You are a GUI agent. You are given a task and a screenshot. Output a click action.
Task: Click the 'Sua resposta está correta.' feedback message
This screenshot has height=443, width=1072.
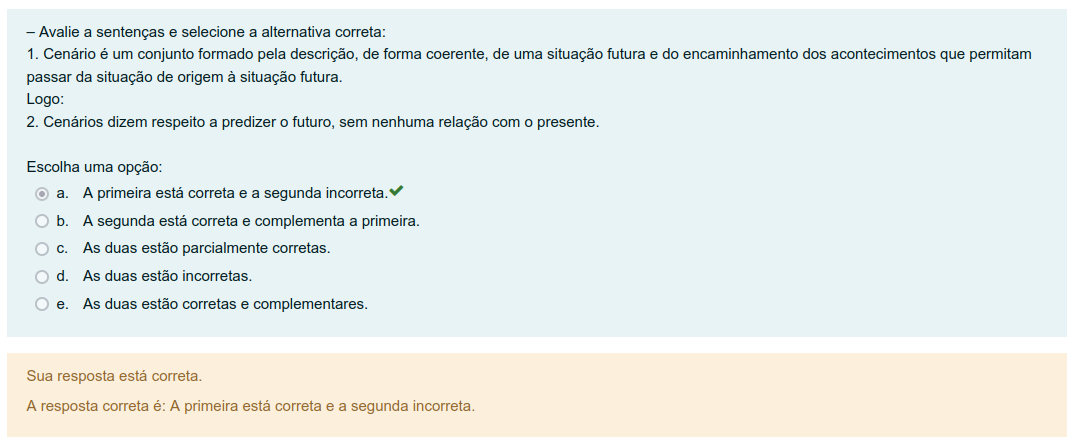point(115,377)
